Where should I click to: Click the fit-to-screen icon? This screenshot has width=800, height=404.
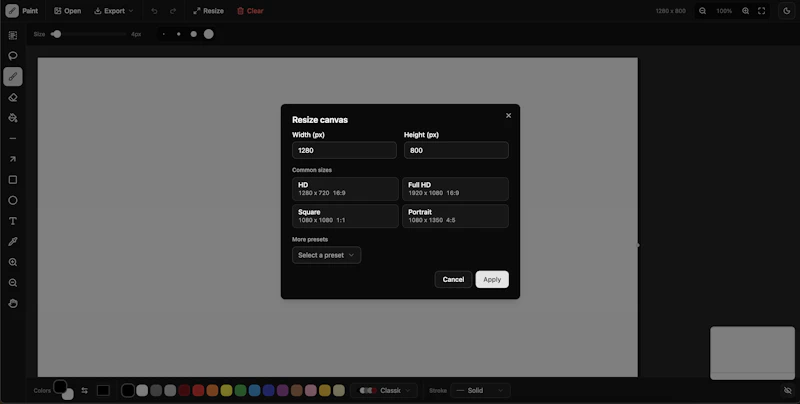tap(761, 11)
